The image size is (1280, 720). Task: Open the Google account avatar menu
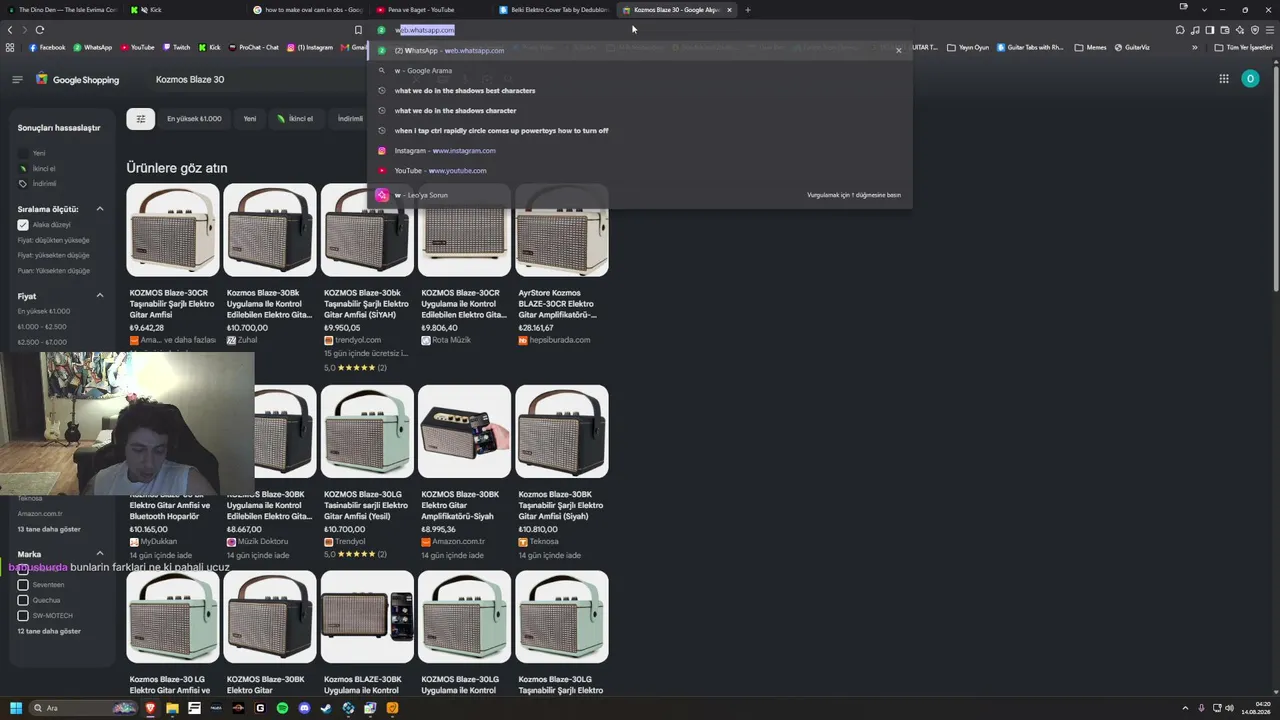point(1250,79)
